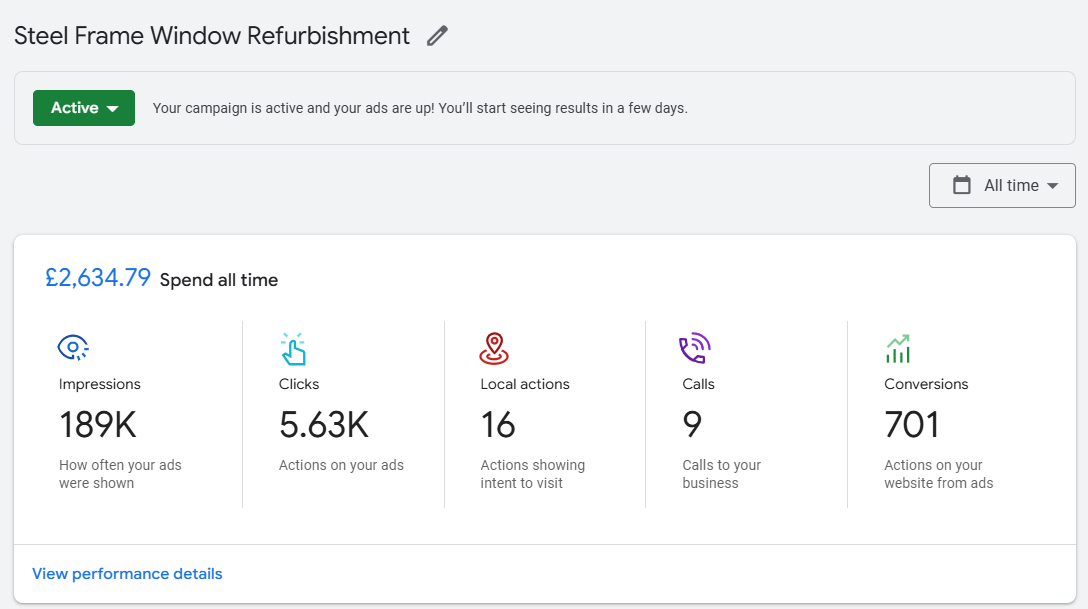
Task: Click the 16 local actions number
Action: click(x=498, y=425)
